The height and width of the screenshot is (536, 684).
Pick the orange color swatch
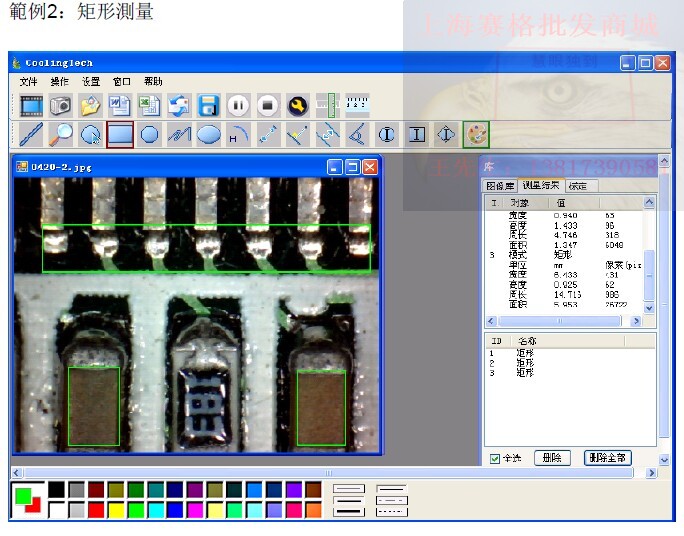[313, 509]
